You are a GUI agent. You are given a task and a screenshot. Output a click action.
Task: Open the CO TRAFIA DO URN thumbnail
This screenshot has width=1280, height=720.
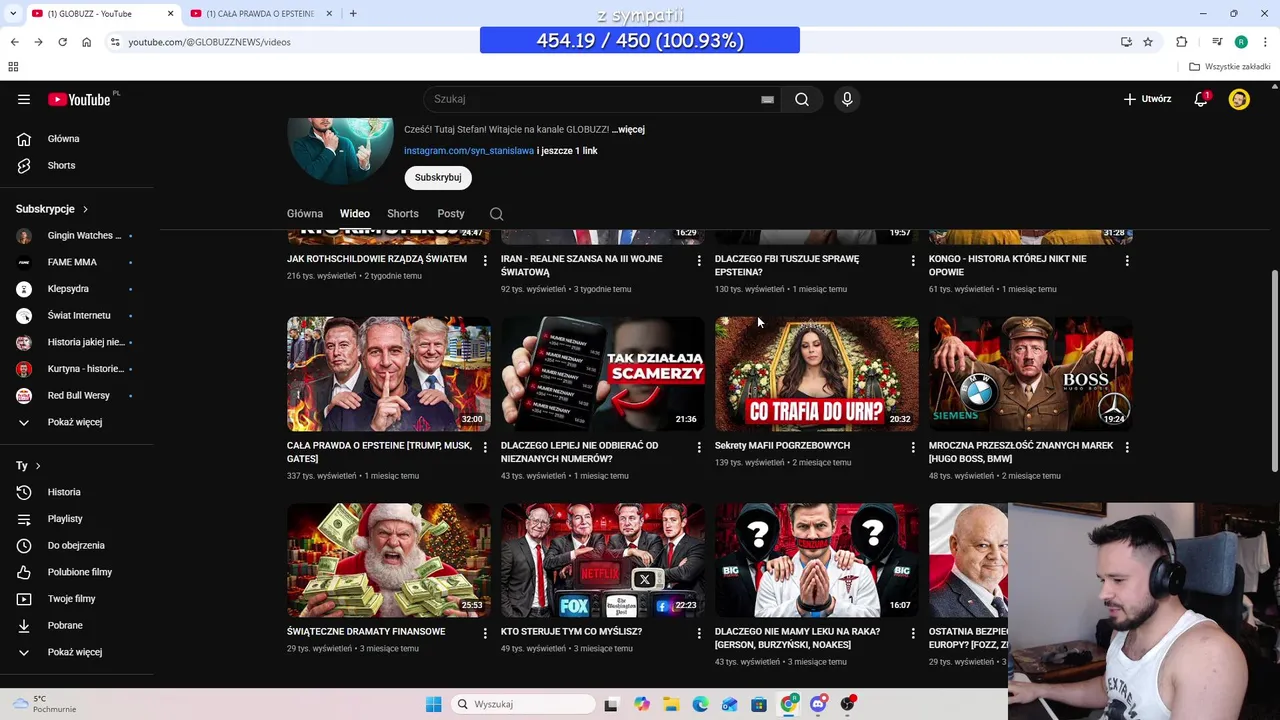(817, 373)
